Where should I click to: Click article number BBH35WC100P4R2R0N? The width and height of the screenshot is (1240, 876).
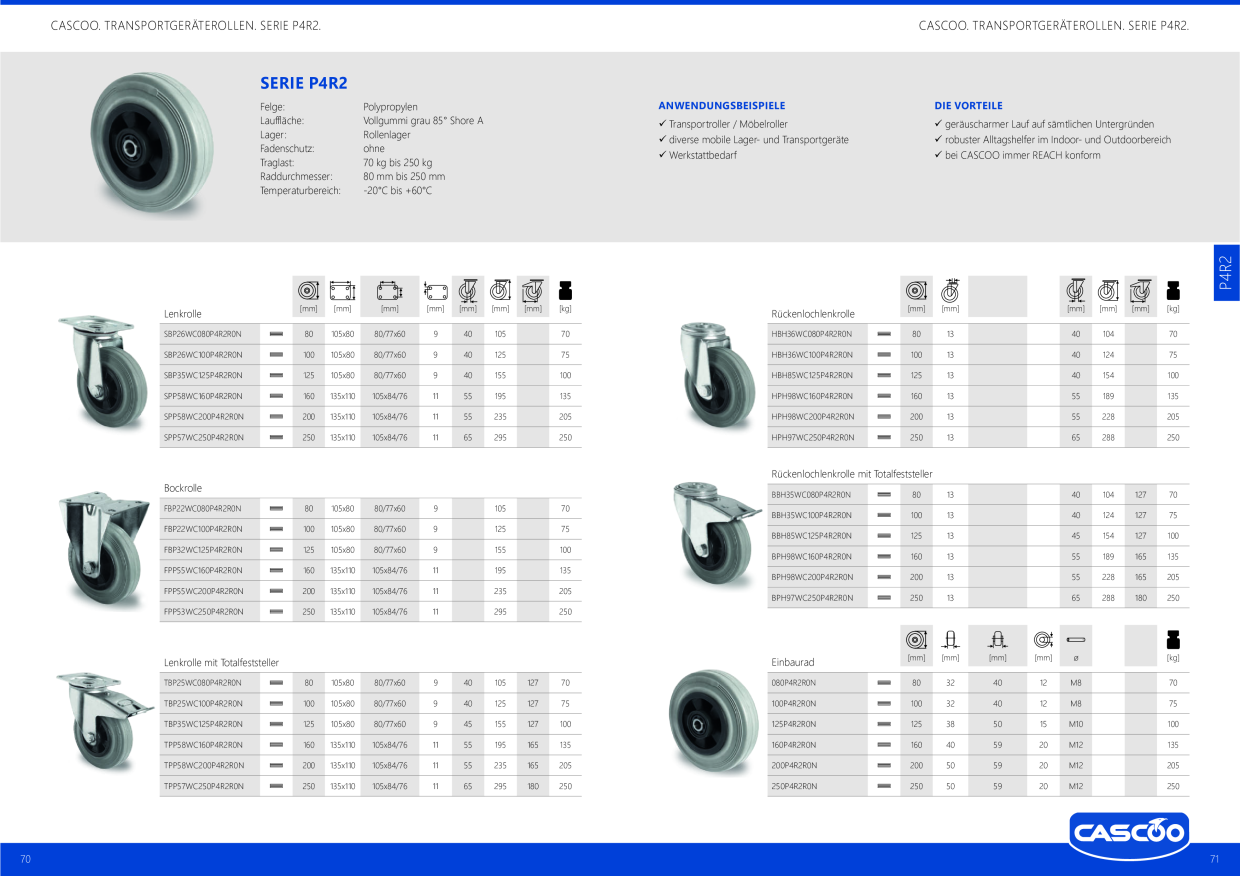(x=811, y=515)
